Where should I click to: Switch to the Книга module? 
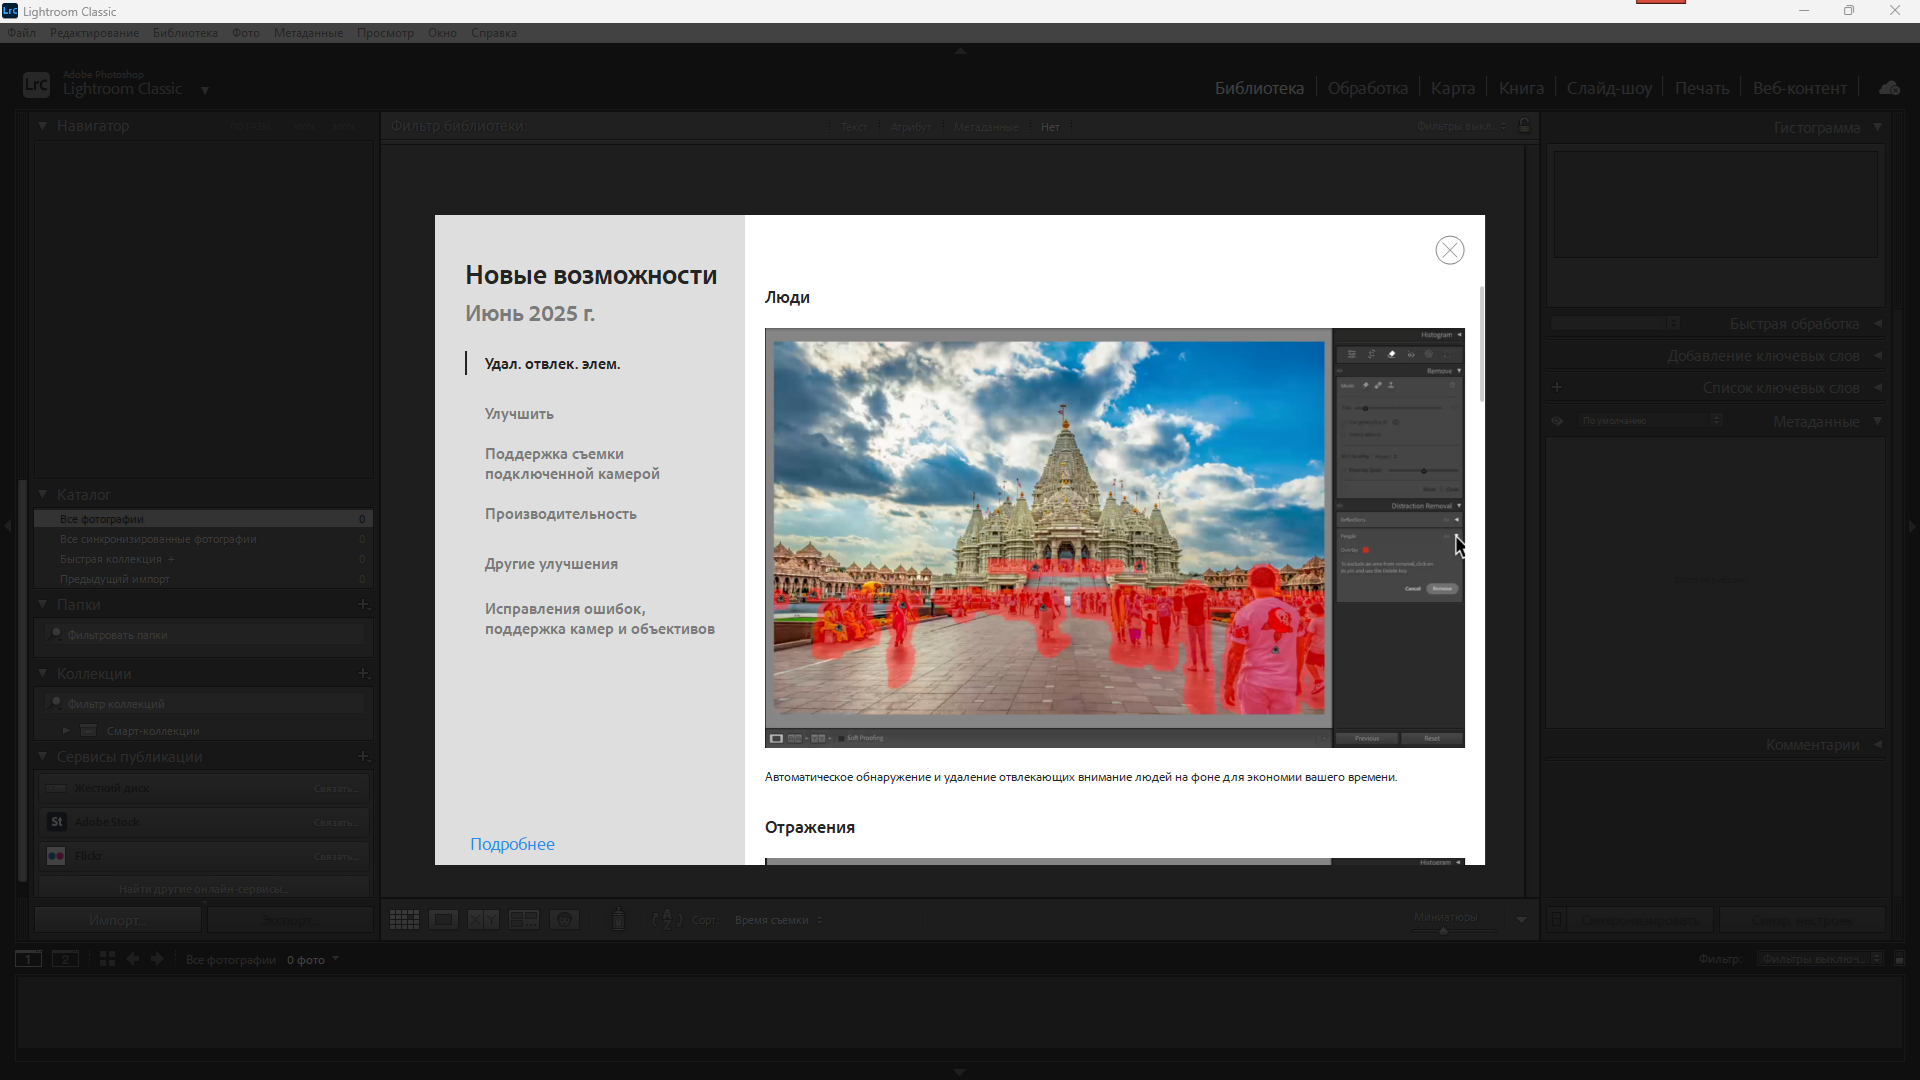(x=1520, y=88)
